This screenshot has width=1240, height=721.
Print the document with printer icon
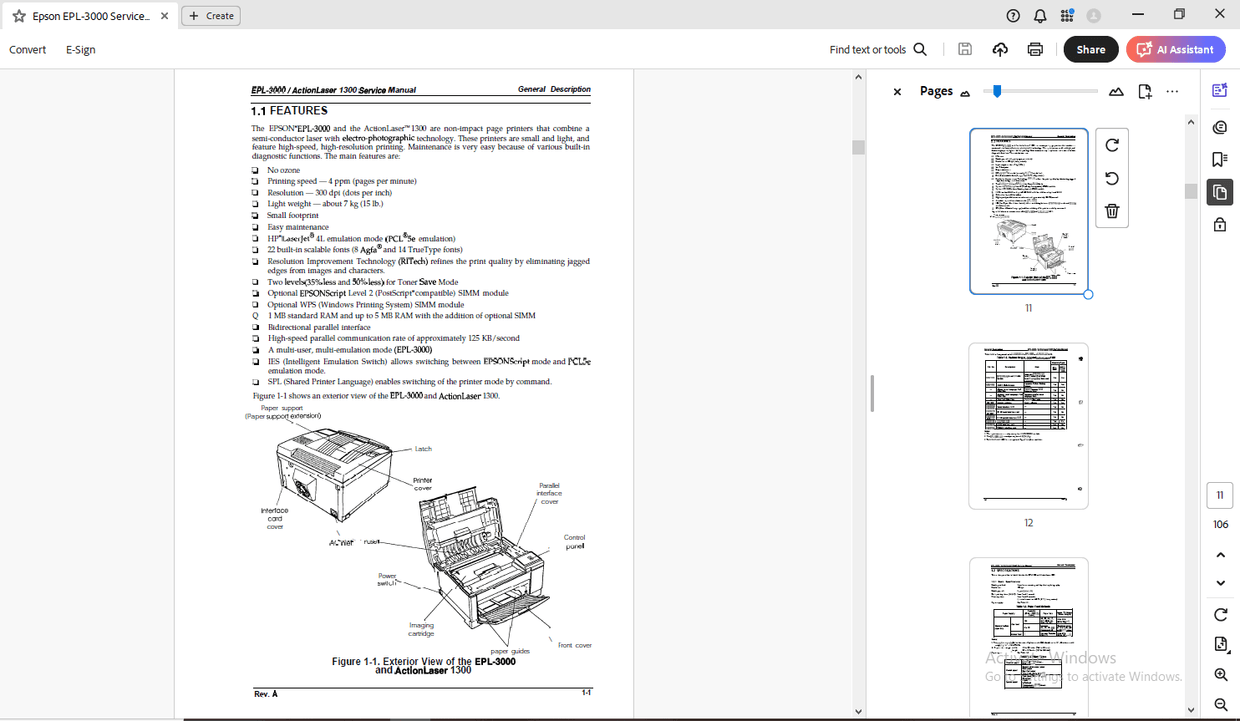pyautogui.click(x=1035, y=49)
